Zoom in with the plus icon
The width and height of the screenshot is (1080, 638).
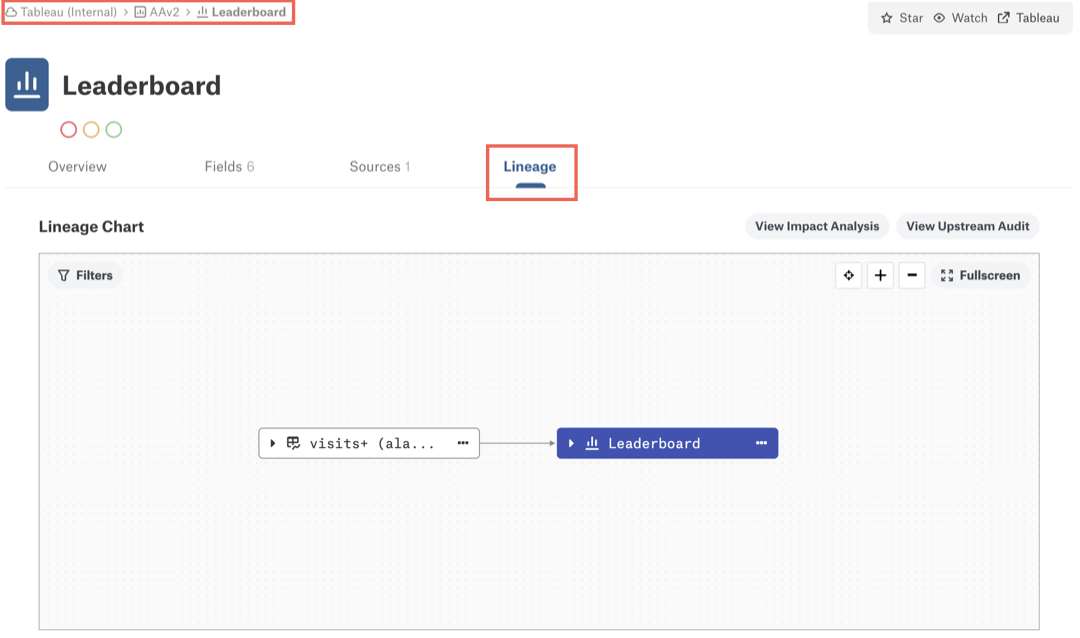pyautogui.click(x=880, y=276)
